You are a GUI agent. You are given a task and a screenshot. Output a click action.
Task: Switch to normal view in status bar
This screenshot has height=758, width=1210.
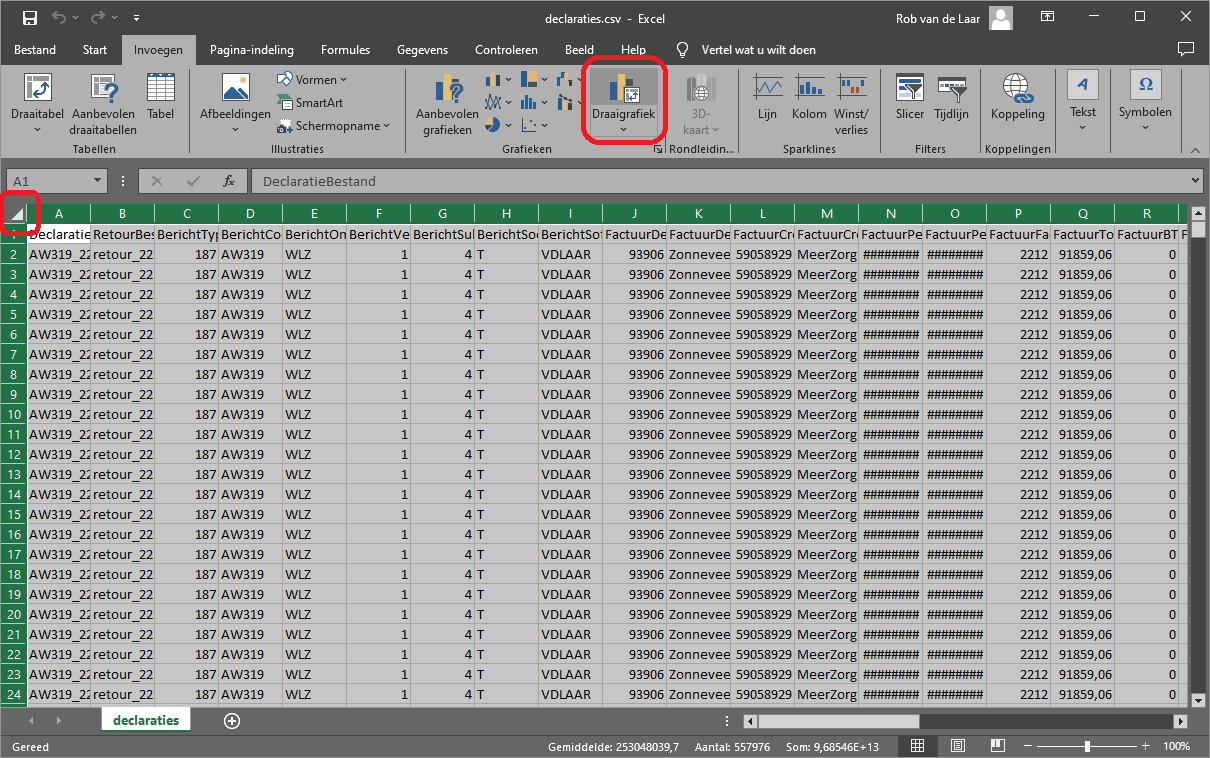(x=917, y=746)
